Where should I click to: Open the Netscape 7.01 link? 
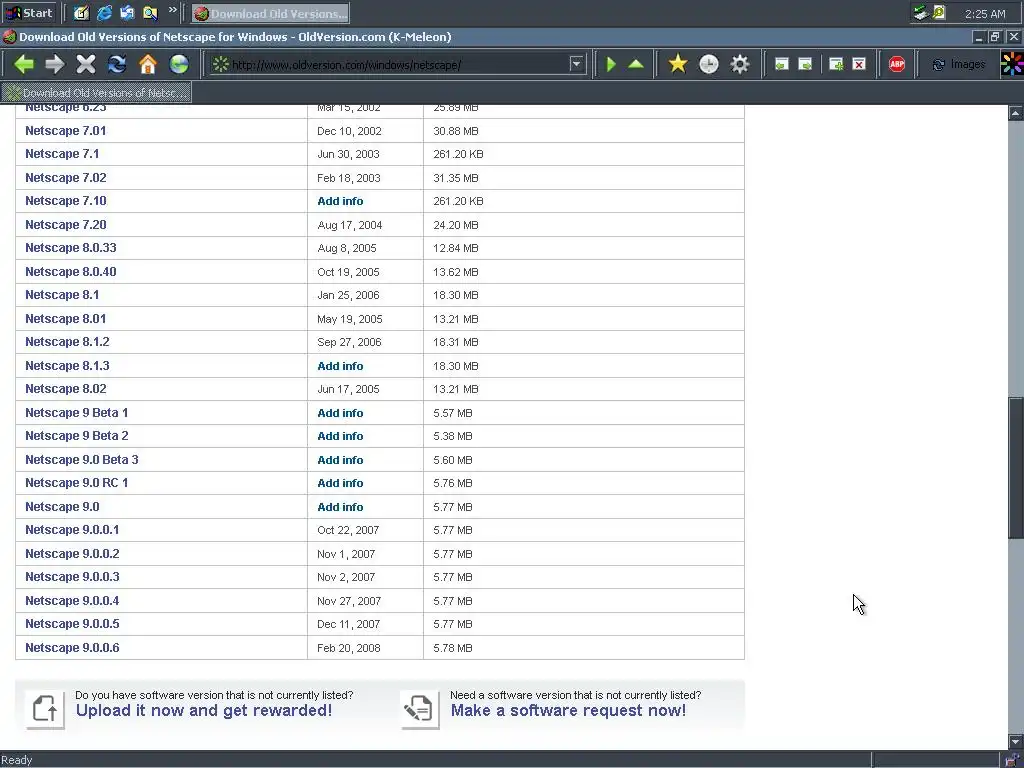tap(65, 131)
